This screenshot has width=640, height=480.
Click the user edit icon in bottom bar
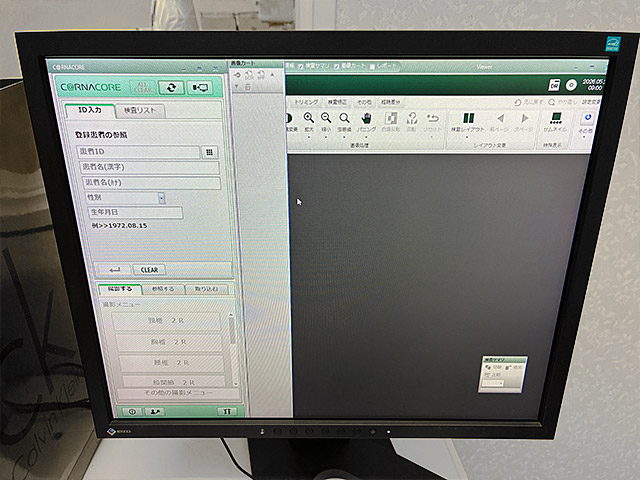(155, 411)
